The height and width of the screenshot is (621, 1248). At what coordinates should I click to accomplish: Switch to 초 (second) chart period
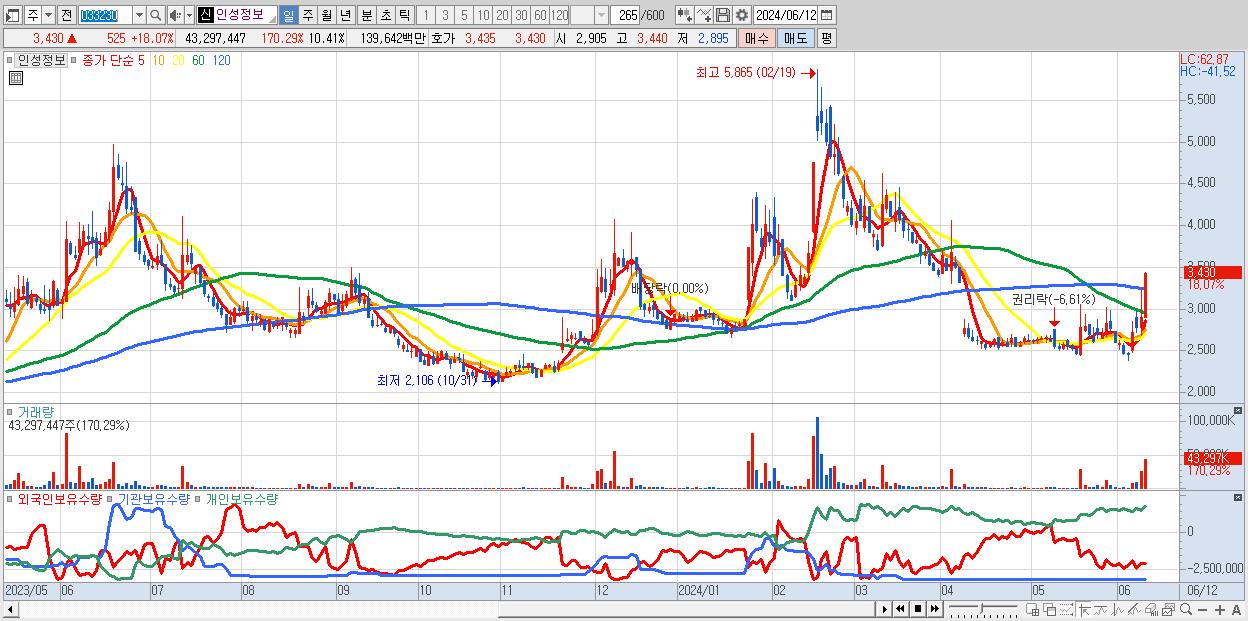385,15
